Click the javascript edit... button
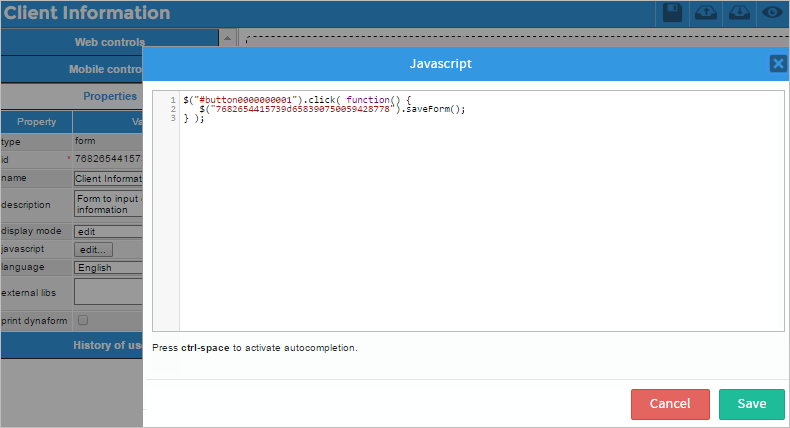Image resolution: width=790 pixels, height=428 pixels. [94, 249]
